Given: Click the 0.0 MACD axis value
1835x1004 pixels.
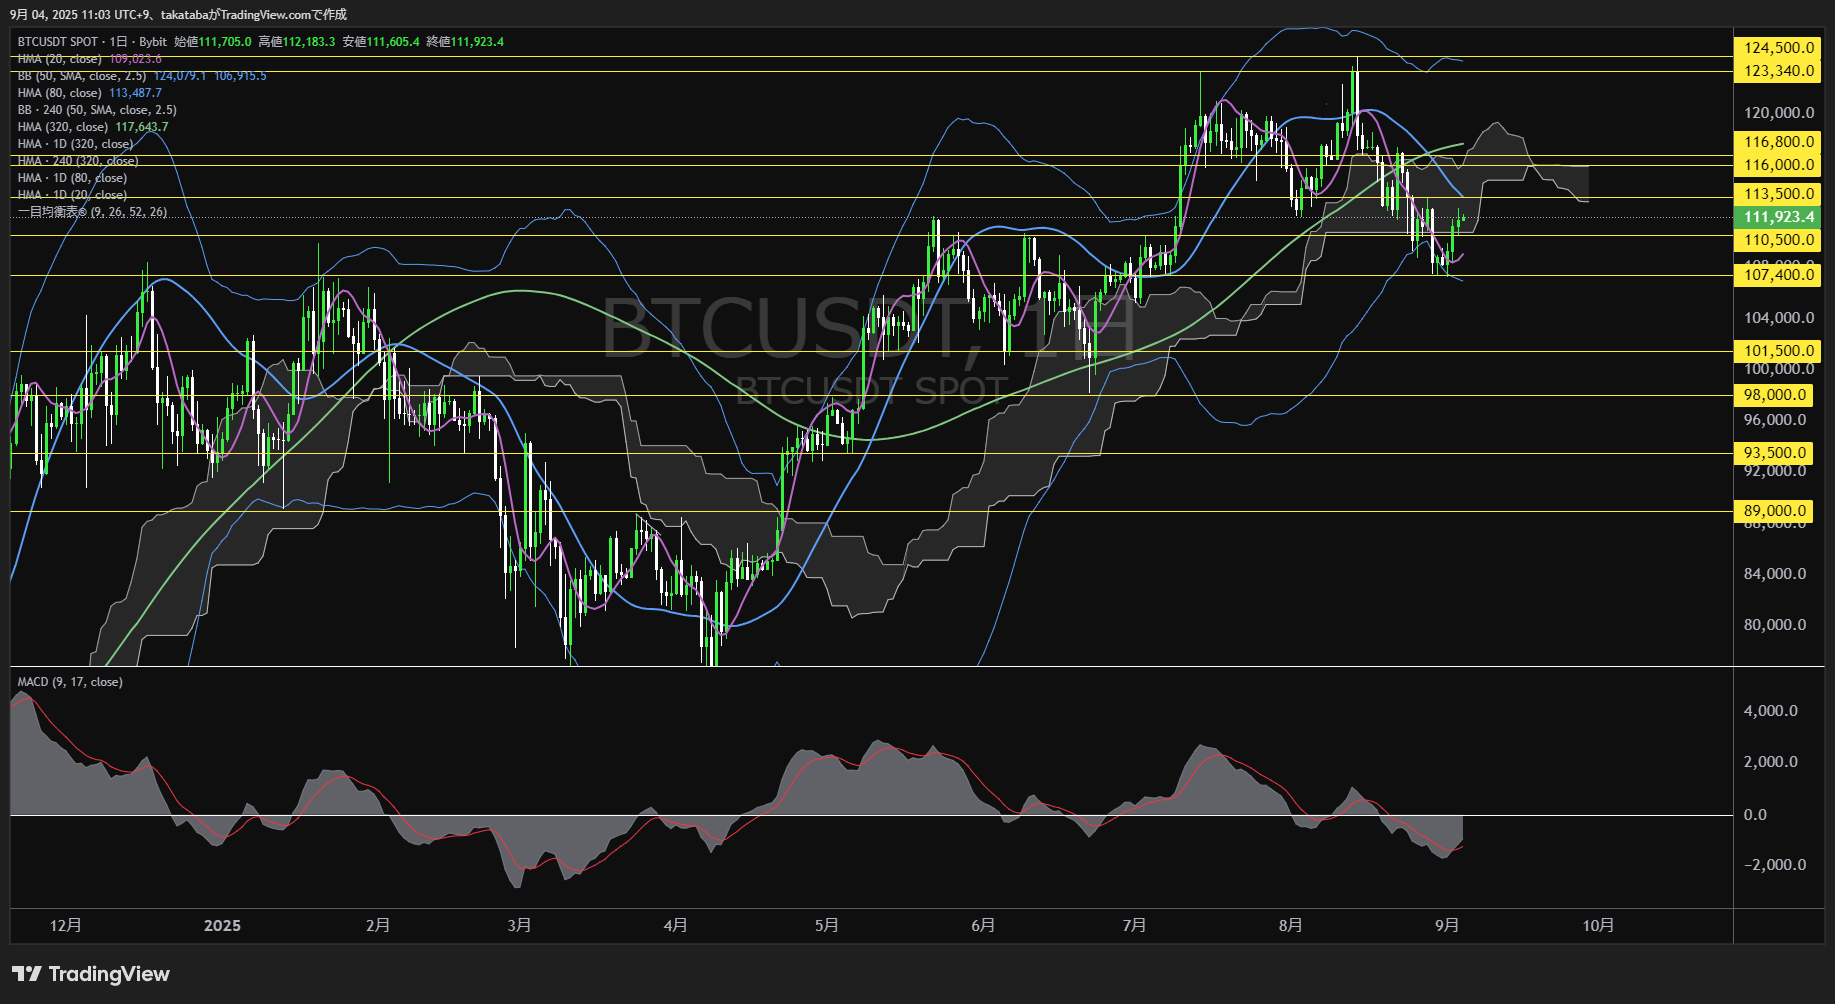Looking at the screenshot, I should point(1755,815).
